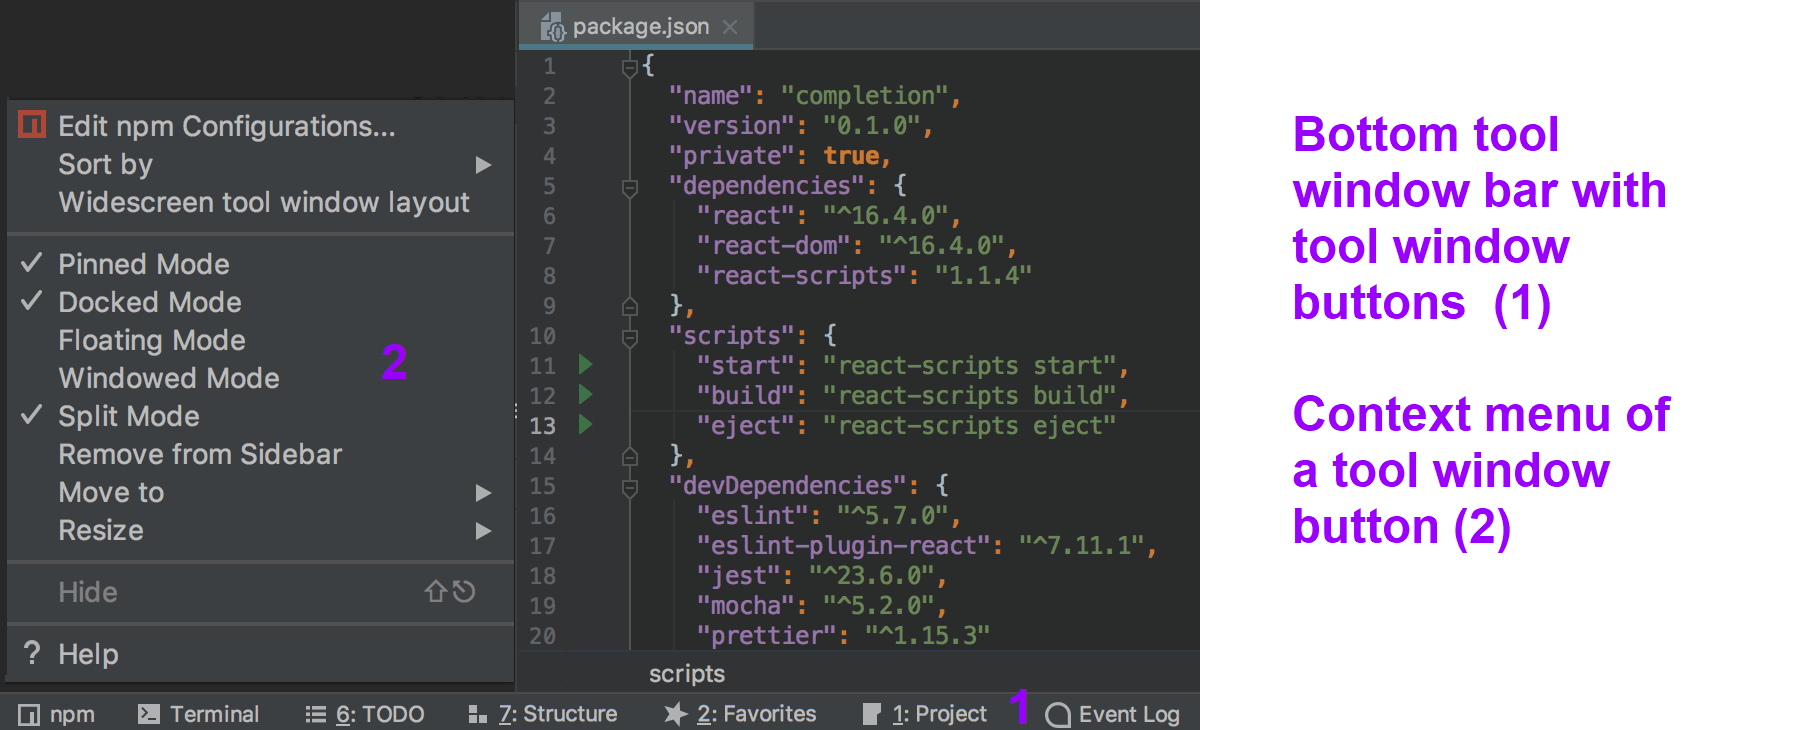Click the npm tool window icon
This screenshot has width=1819, height=730.
[29, 714]
